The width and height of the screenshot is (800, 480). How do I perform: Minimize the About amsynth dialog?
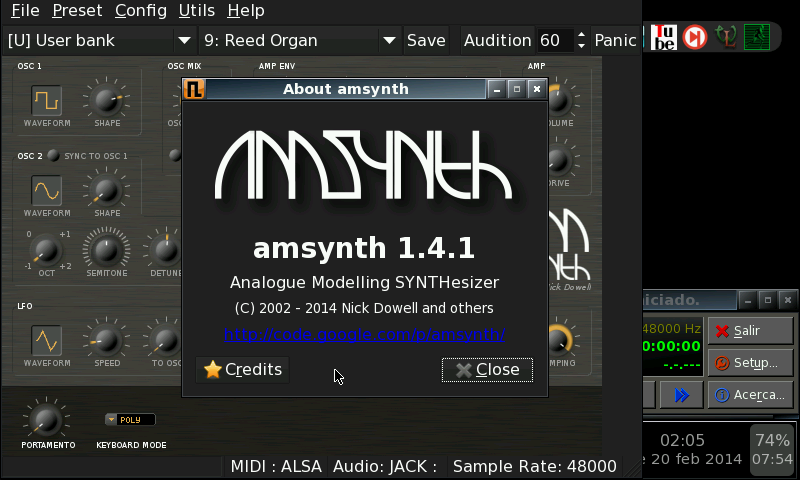(x=496, y=90)
